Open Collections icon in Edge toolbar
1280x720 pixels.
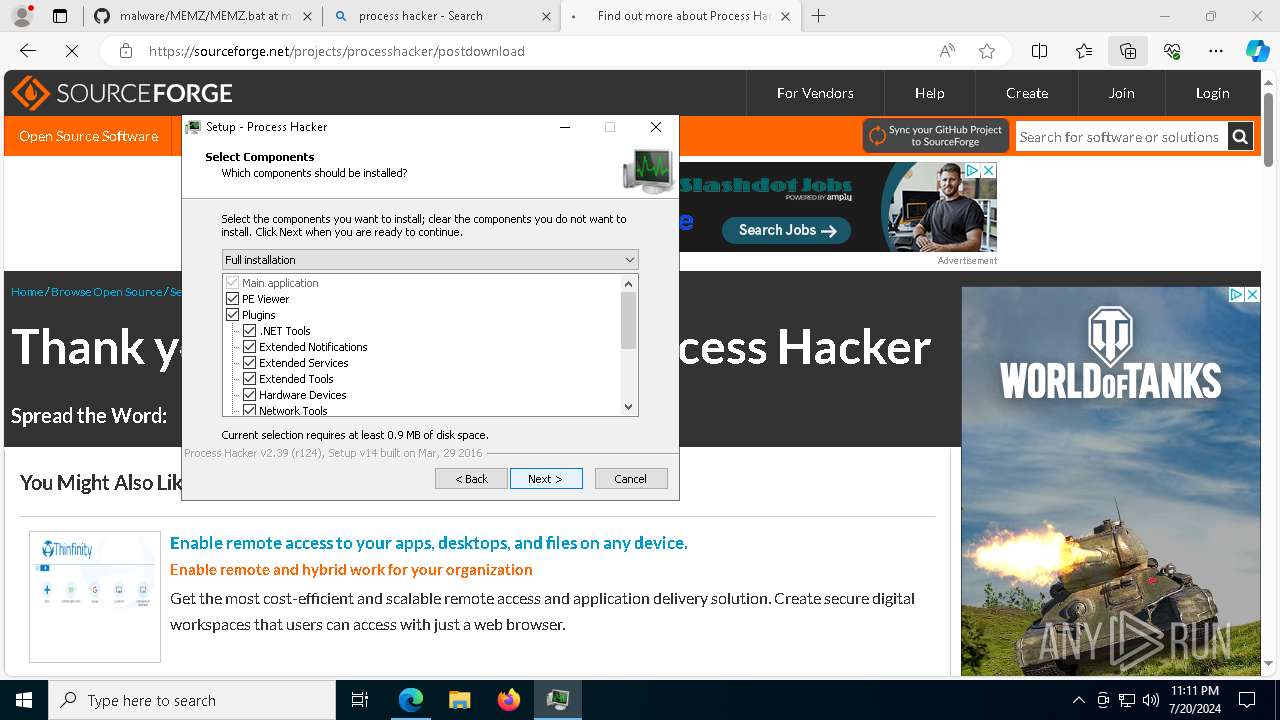(x=1128, y=51)
